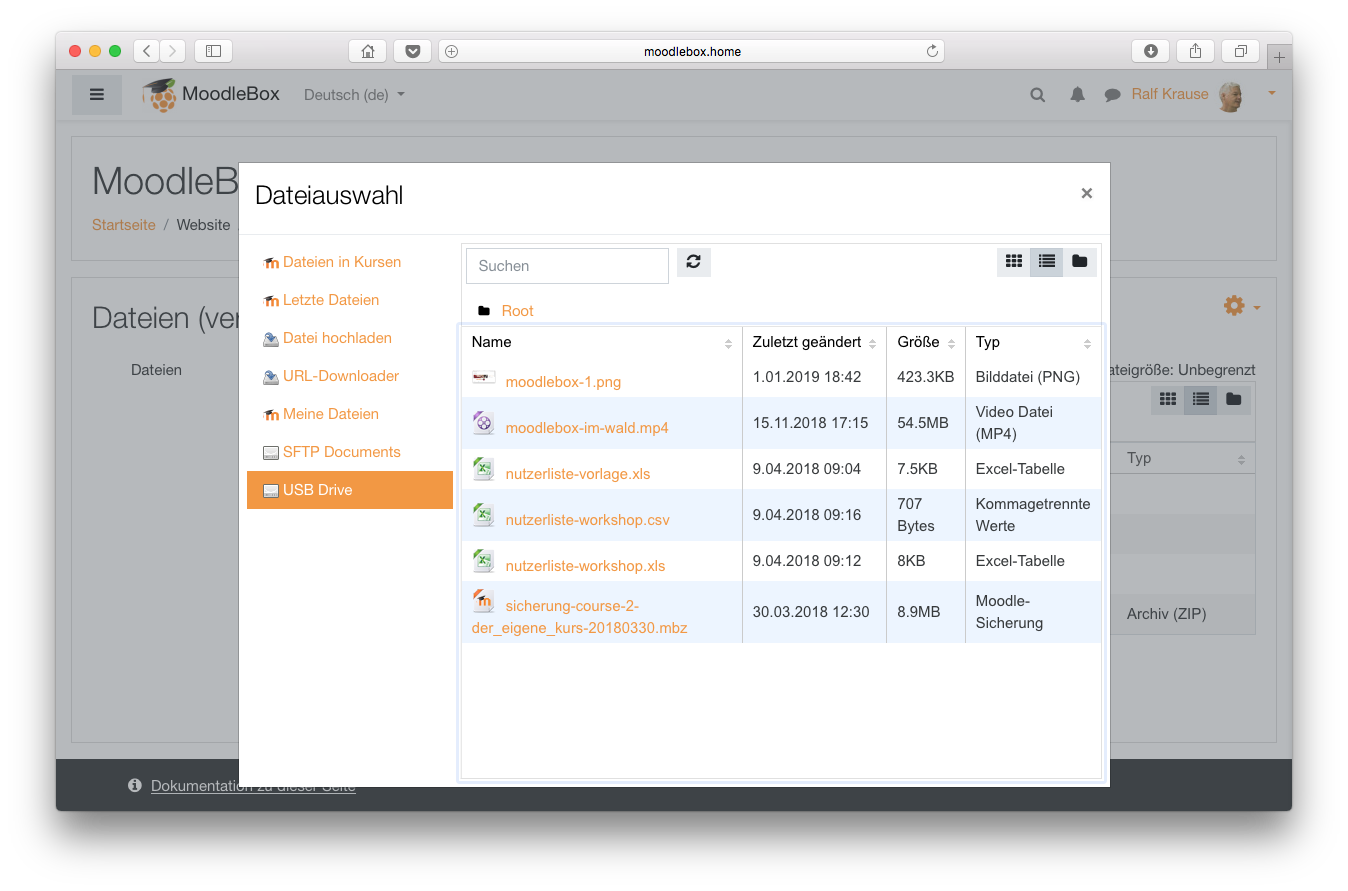Screen dimensions: 1348x891
Task: Click the 1.01.2019 18:42 date cell
Action: (x=815, y=377)
